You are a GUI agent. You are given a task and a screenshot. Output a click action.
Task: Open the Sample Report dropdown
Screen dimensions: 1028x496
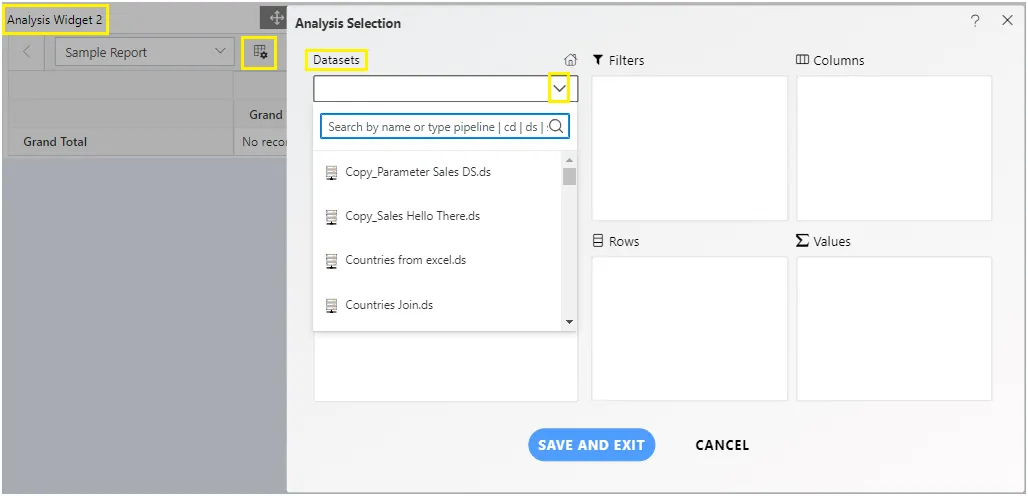pyautogui.click(x=144, y=52)
